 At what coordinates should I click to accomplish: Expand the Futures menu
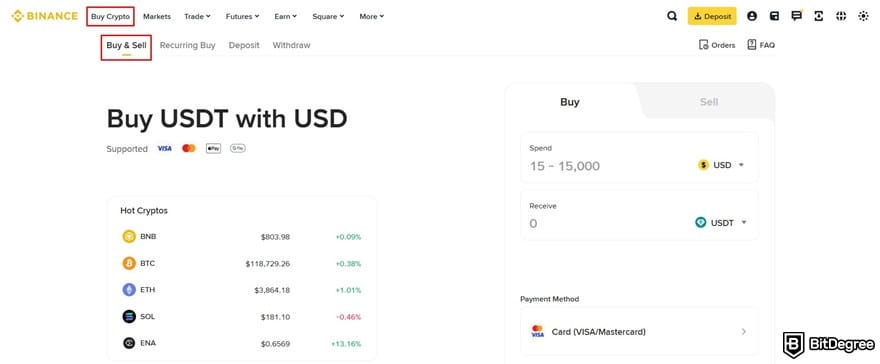242,16
